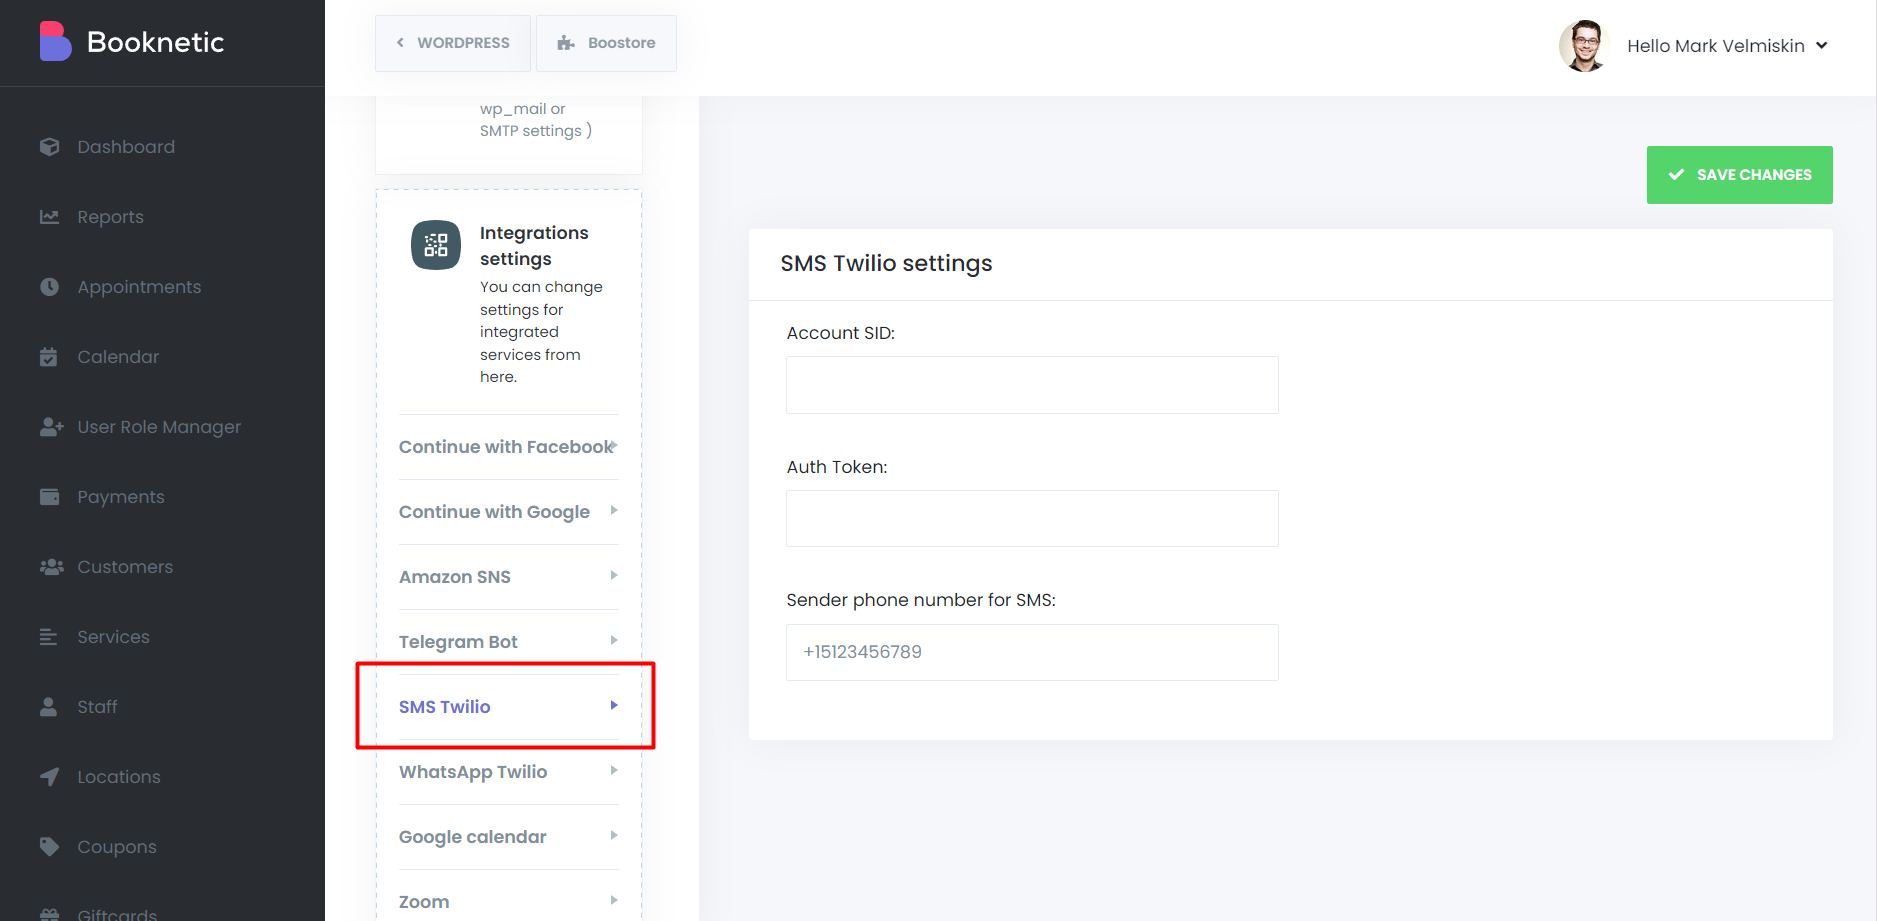Open the Appointments page
Screen dimensions: 1877x921
[139, 287]
